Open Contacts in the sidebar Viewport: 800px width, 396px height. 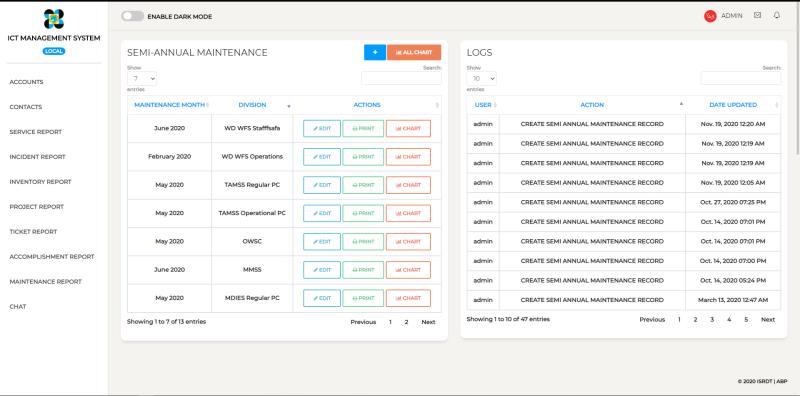[26, 107]
